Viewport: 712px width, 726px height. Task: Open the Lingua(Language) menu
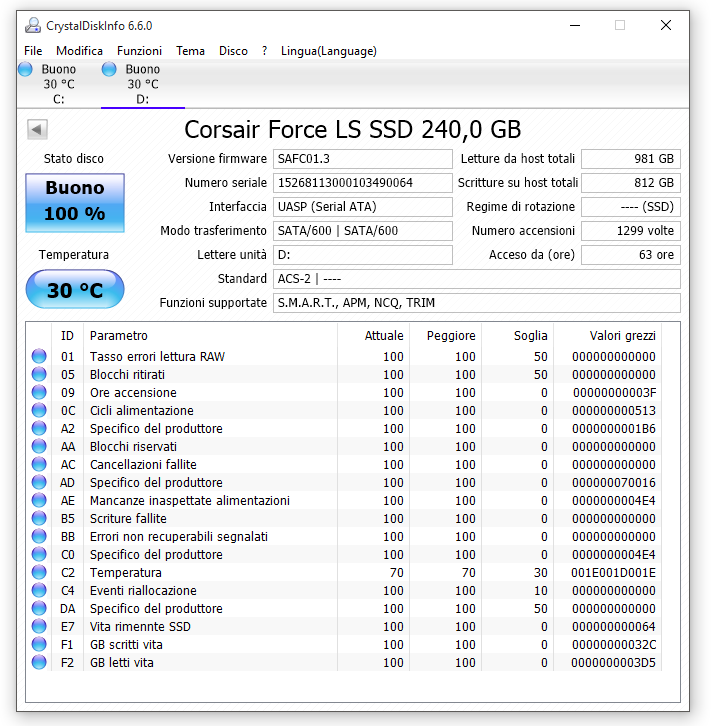point(329,51)
